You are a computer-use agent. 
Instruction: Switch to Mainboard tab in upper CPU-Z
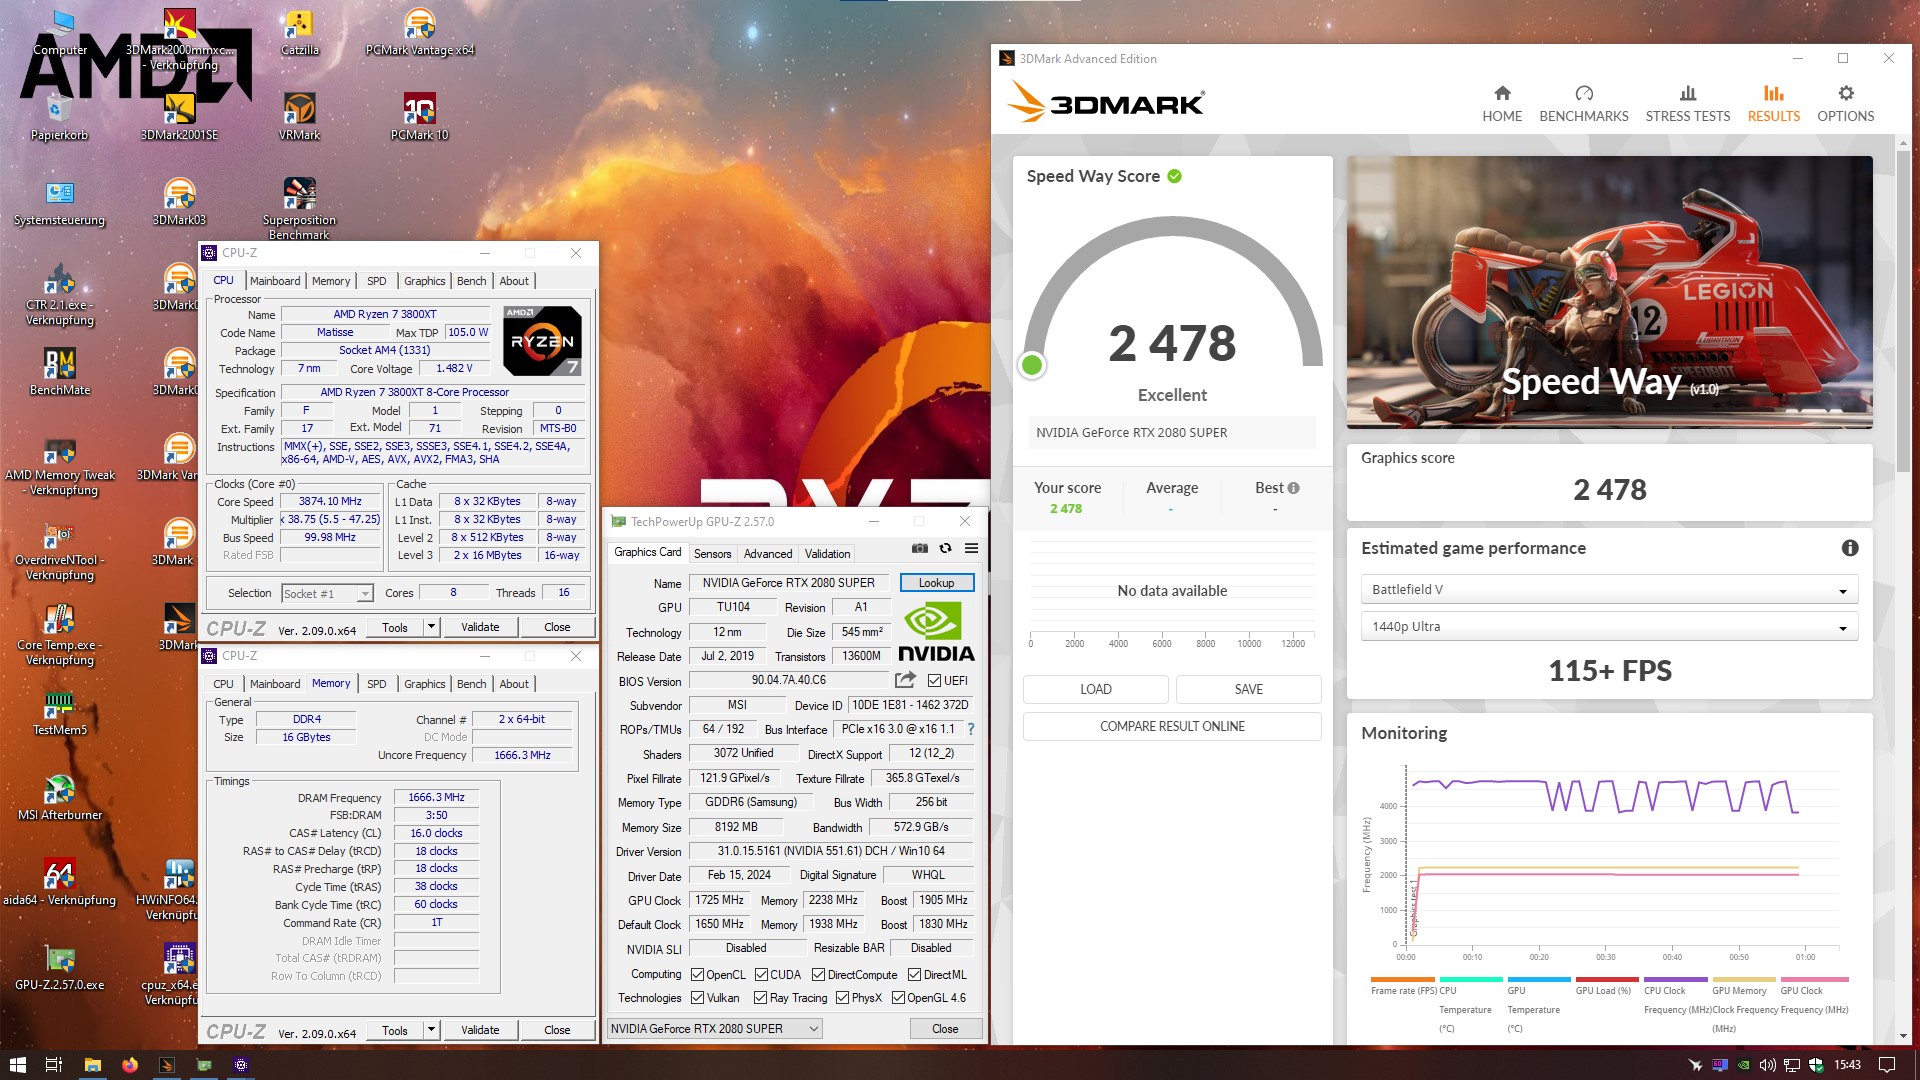275,281
